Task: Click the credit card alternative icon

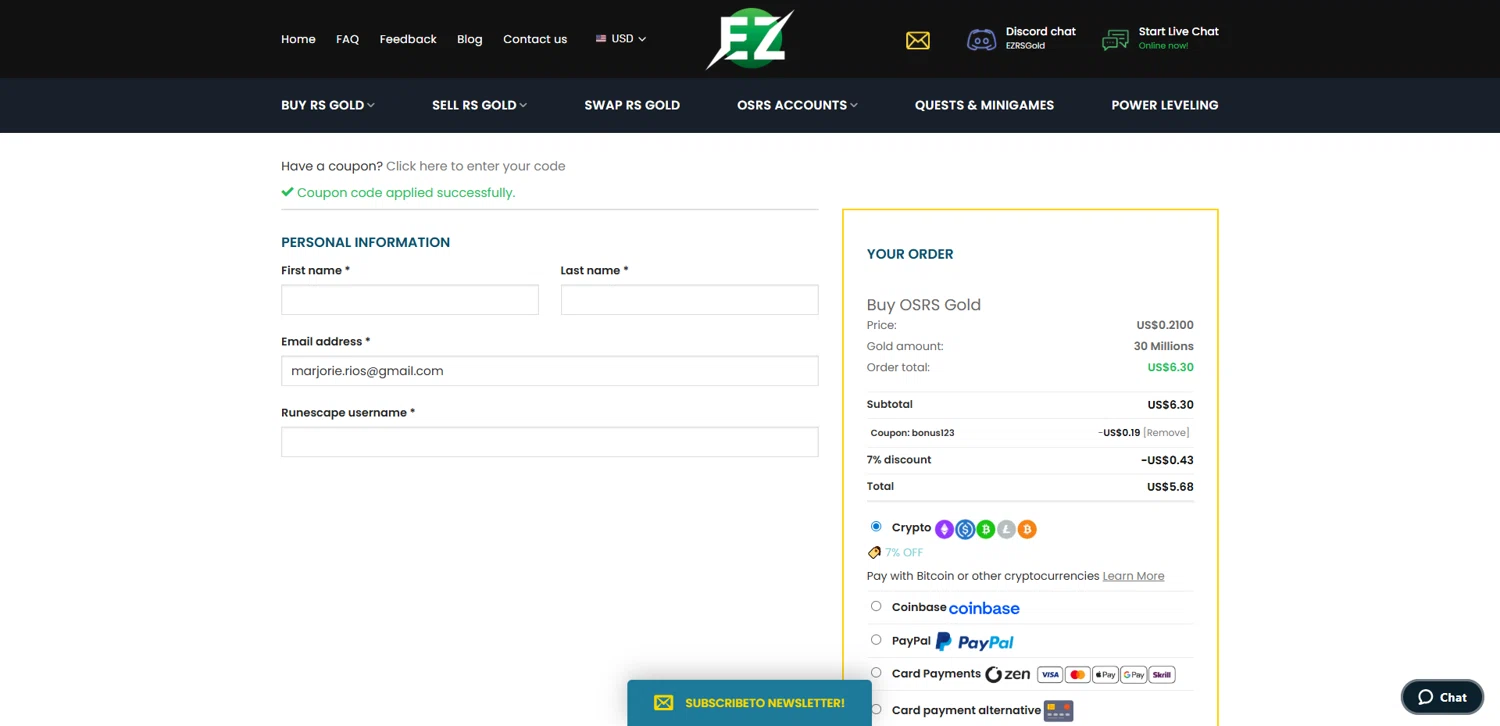Action: [1058, 711]
